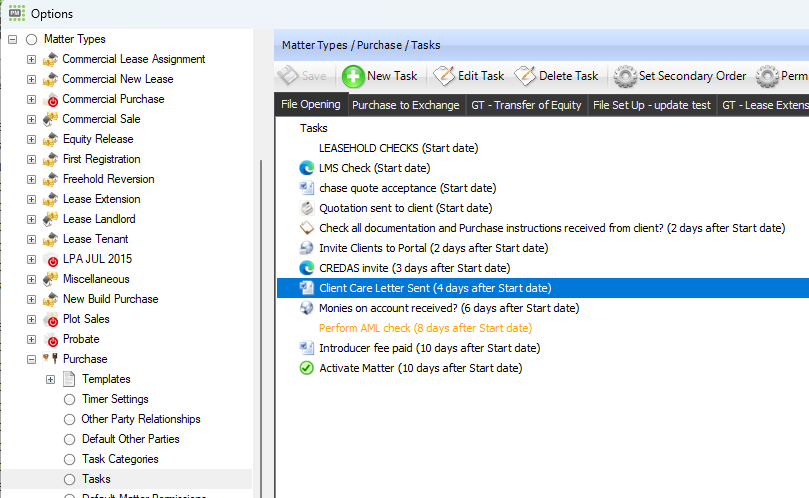Expand the Miscellaneous node
809x498 pixels.
tap(31, 280)
